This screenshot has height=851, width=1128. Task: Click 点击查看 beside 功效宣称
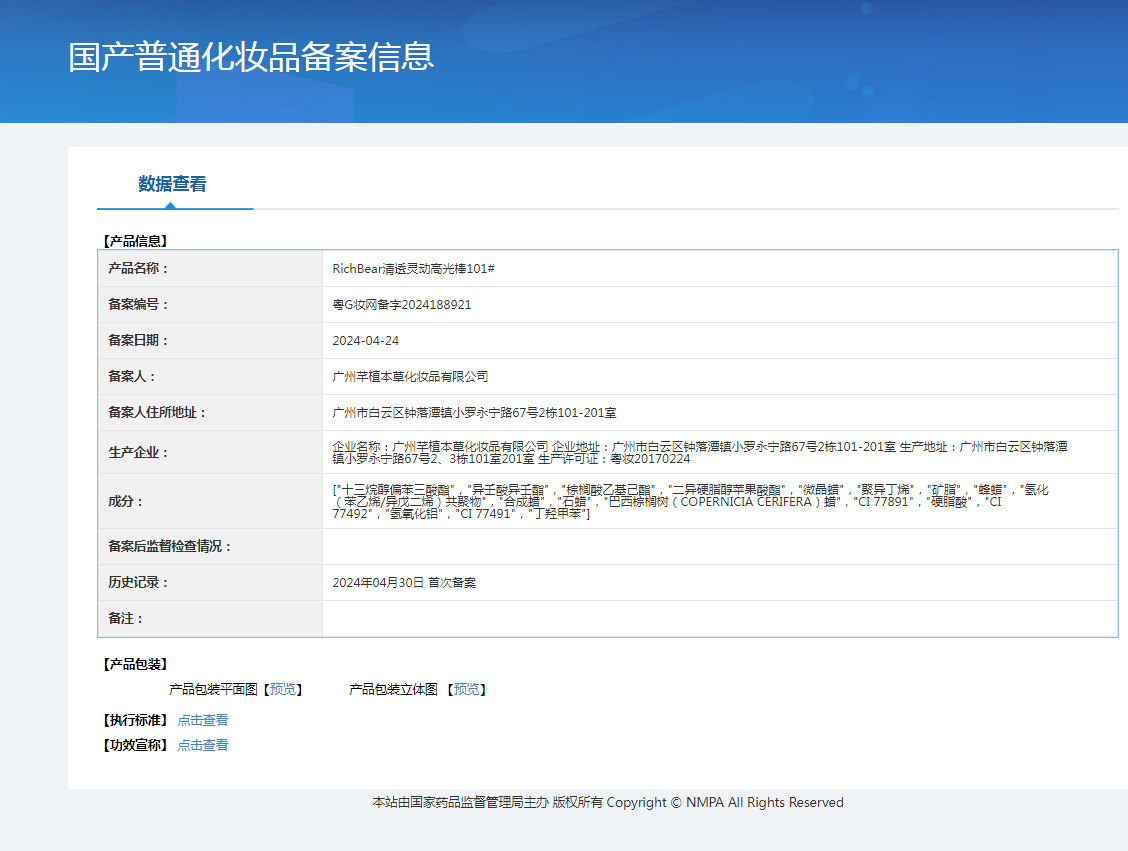click(202, 745)
